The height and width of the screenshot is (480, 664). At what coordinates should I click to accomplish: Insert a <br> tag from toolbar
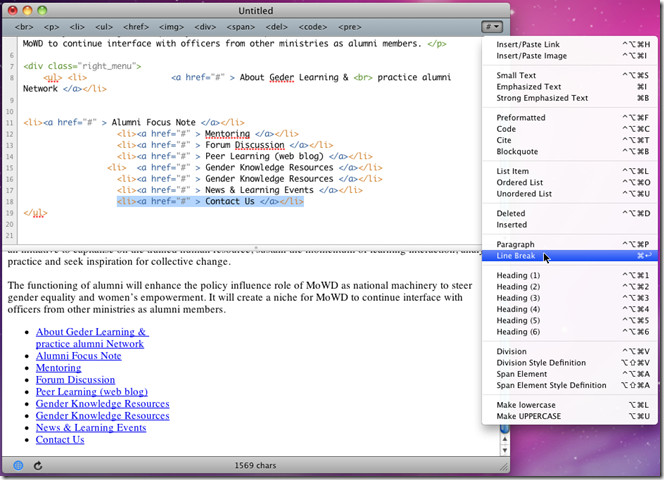click(23, 27)
